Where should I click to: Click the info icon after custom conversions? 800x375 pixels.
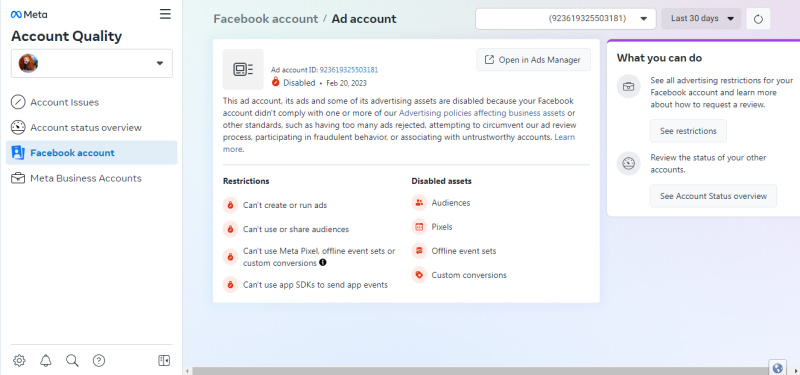coord(322,263)
